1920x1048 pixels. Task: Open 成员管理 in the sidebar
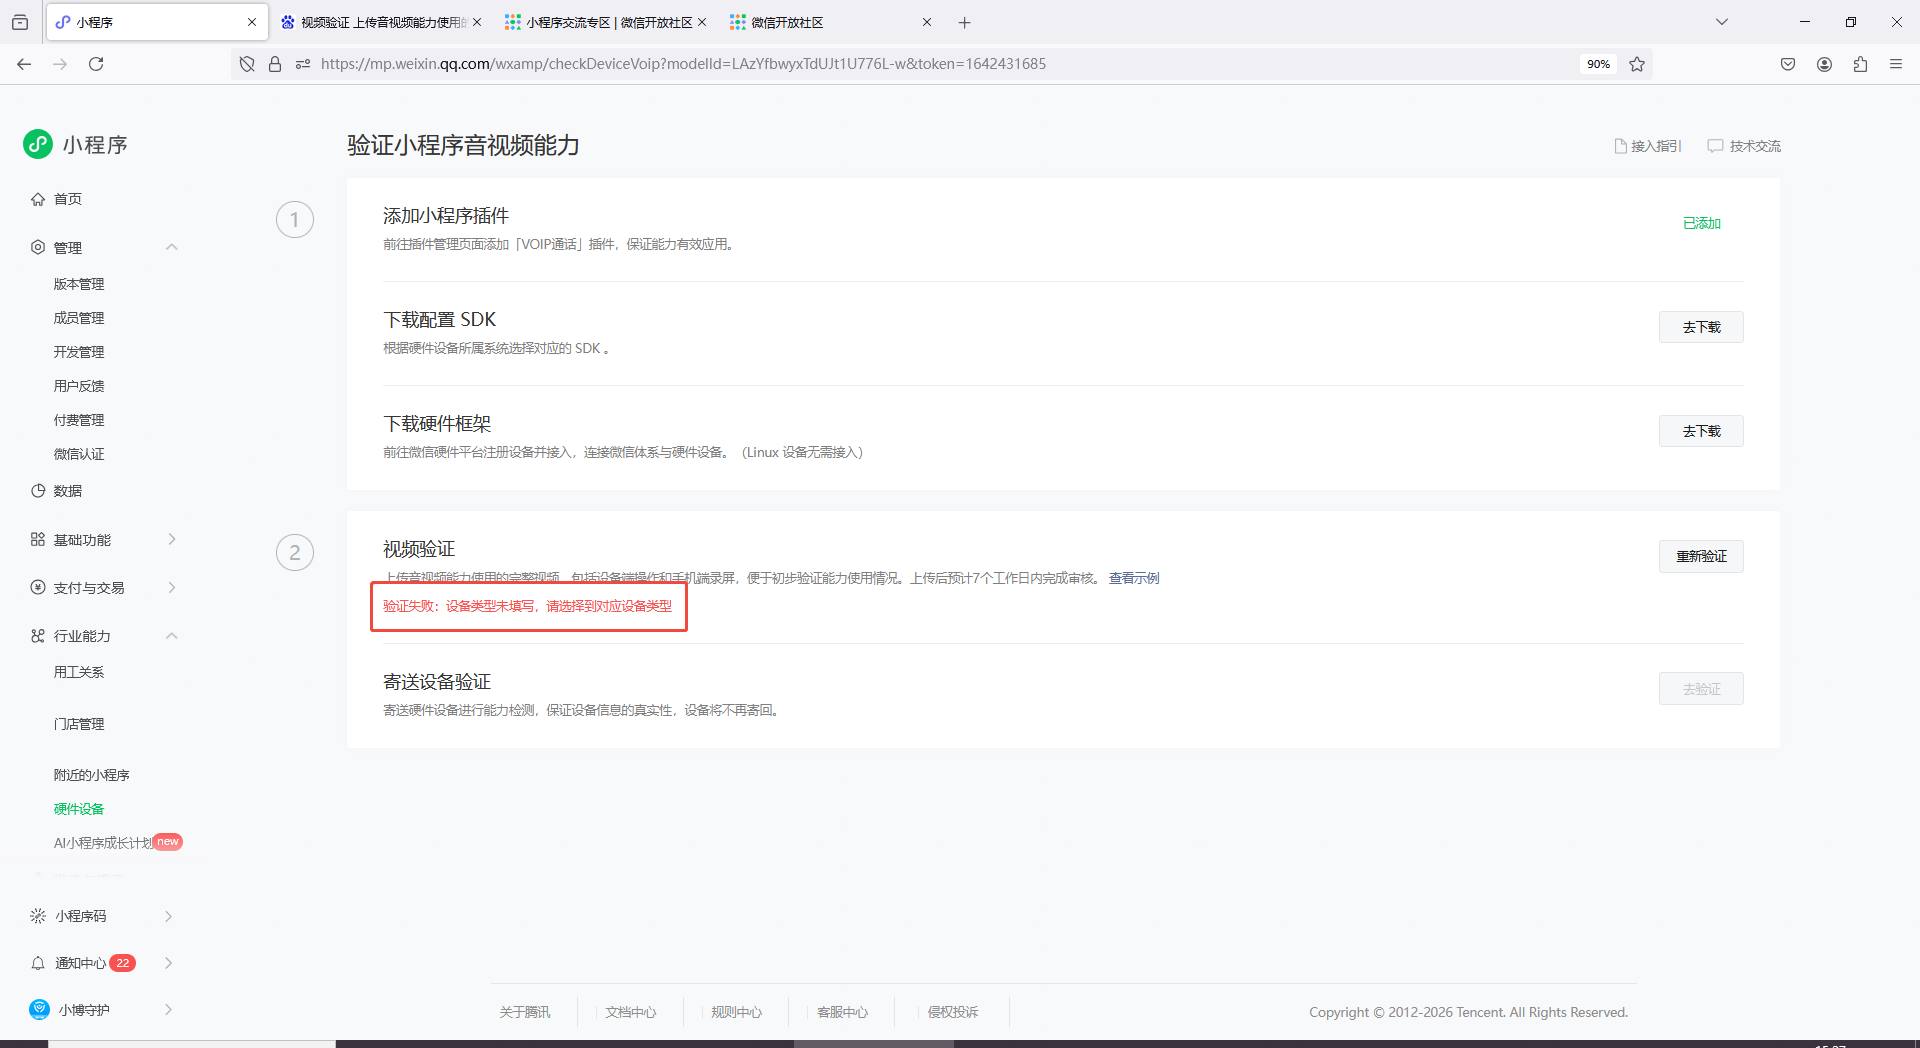pyautogui.click(x=79, y=318)
